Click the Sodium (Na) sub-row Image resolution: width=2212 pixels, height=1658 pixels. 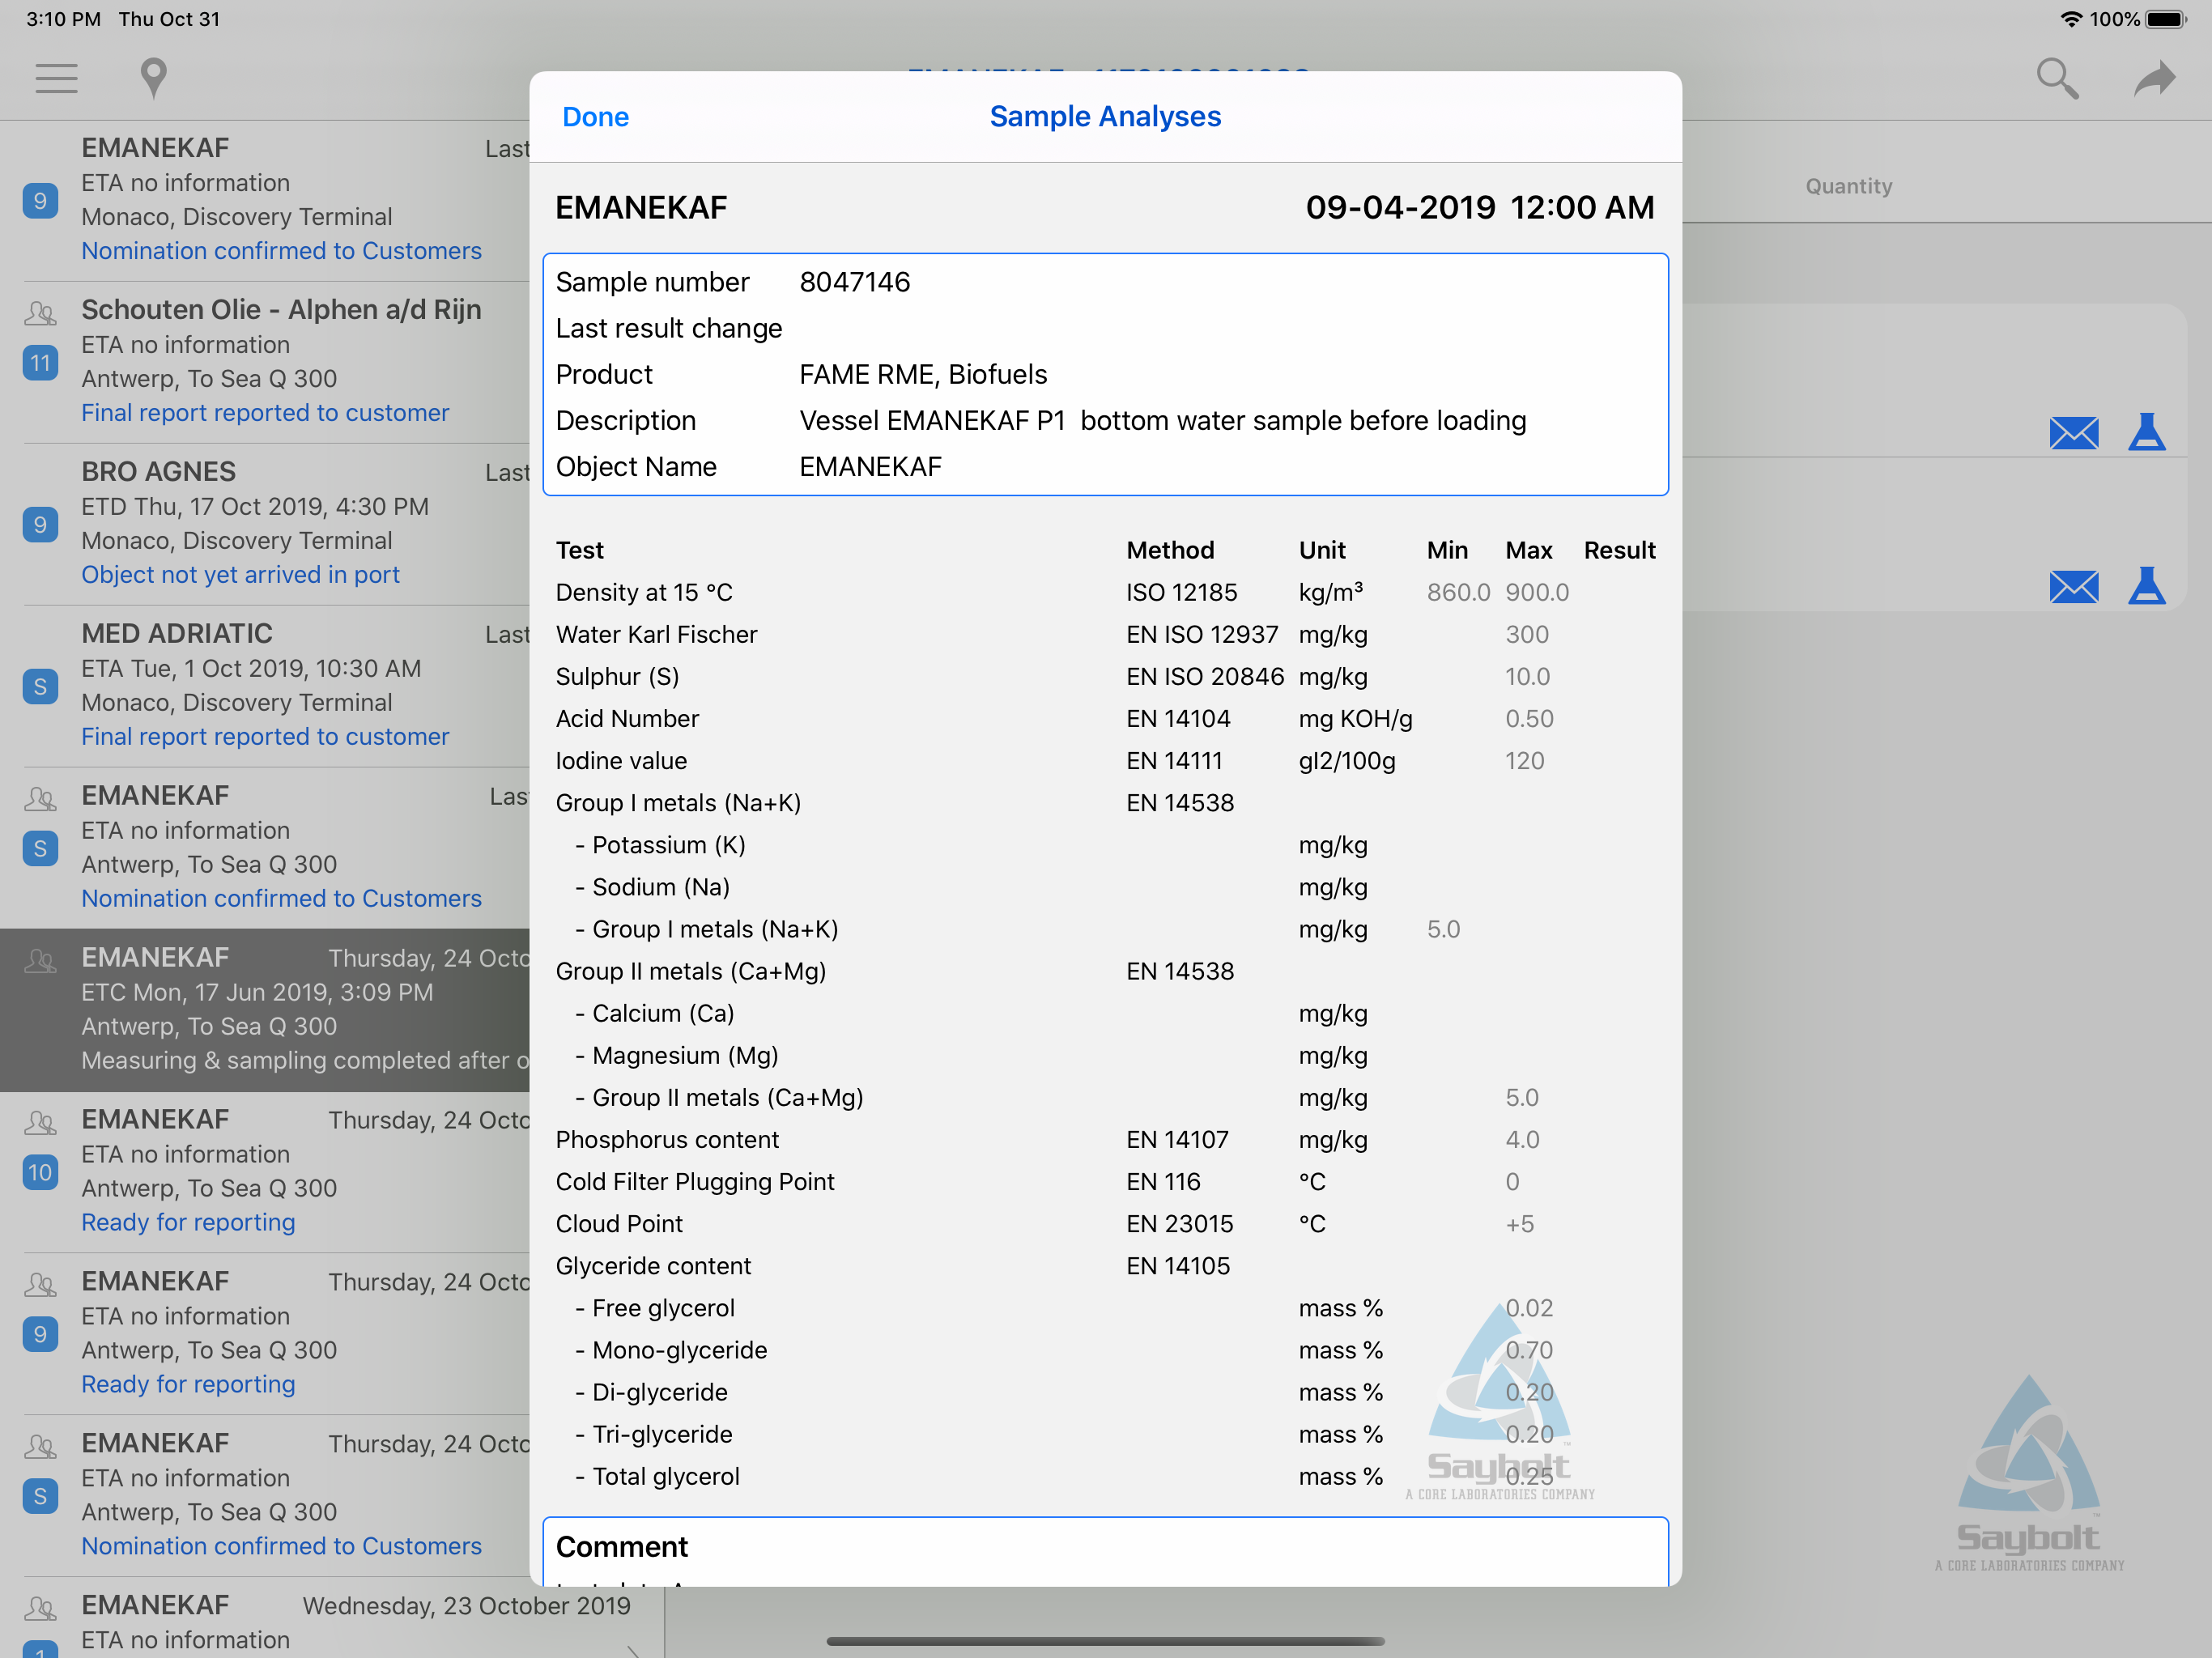[1105, 887]
